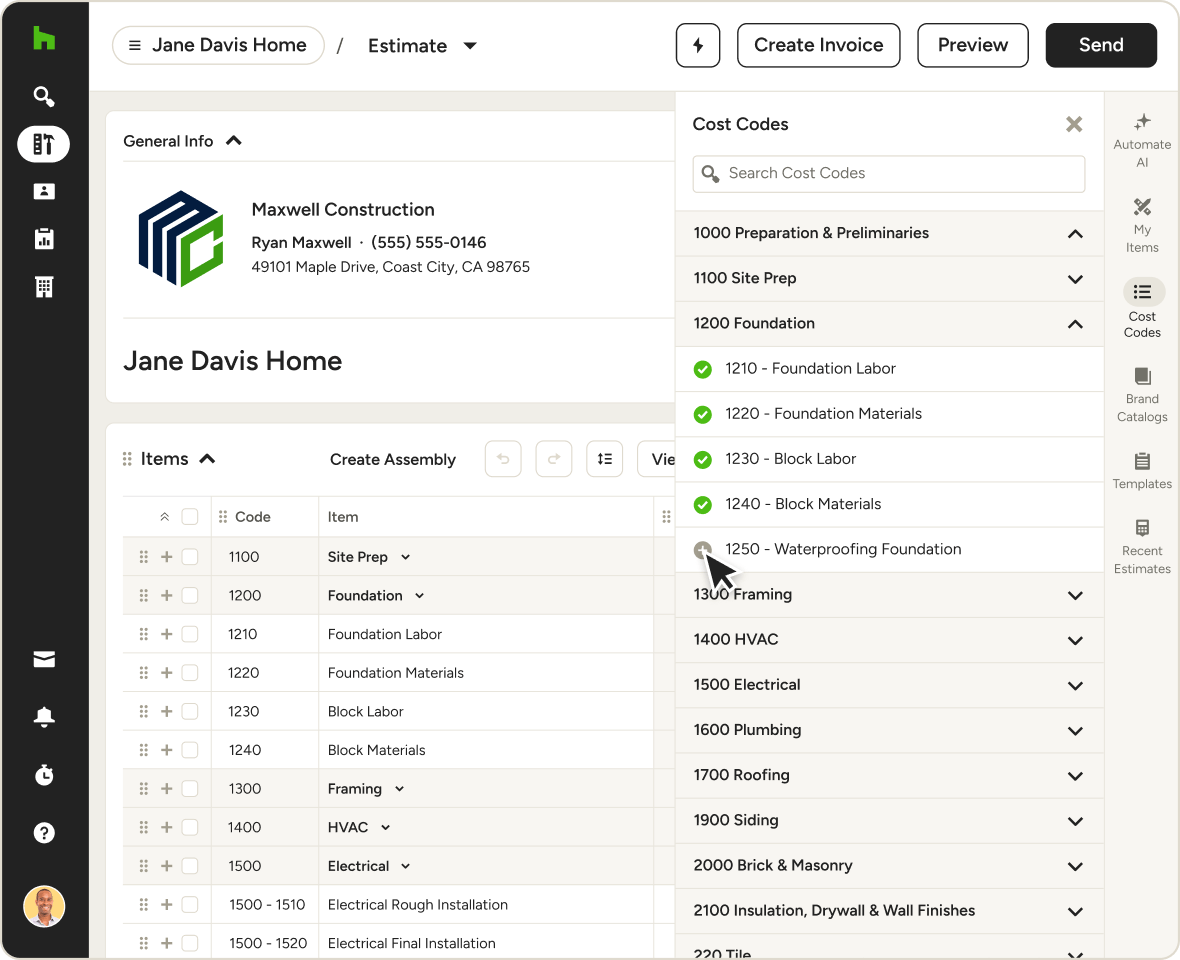This screenshot has width=1180, height=960.
Task: Click the undo arrow in the Items toolbar
Action: (503, 459)
